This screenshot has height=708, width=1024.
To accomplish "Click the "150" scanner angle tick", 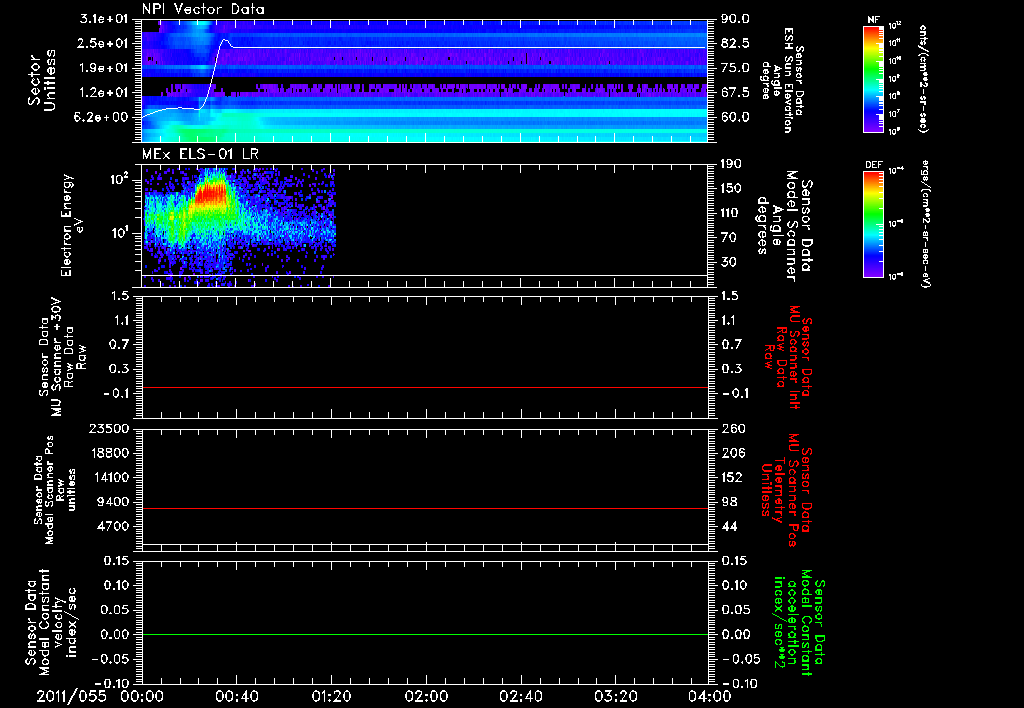I will [731, 188].
